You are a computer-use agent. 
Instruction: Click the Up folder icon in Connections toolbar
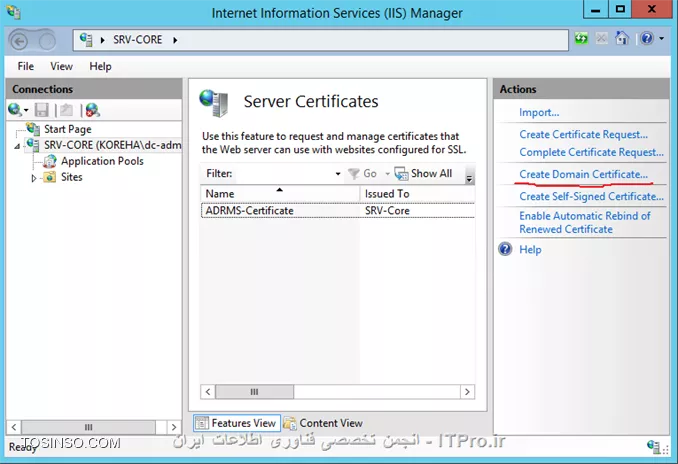[66, 110]
